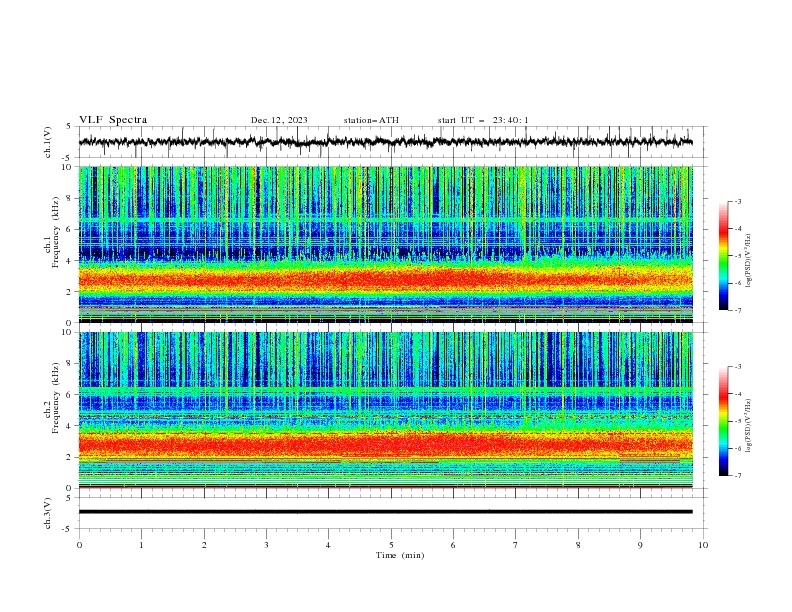Click the "2" kHz tick on ch.2 axis
This screenshot has width=792, height=612.
click(x=69, y=457)
